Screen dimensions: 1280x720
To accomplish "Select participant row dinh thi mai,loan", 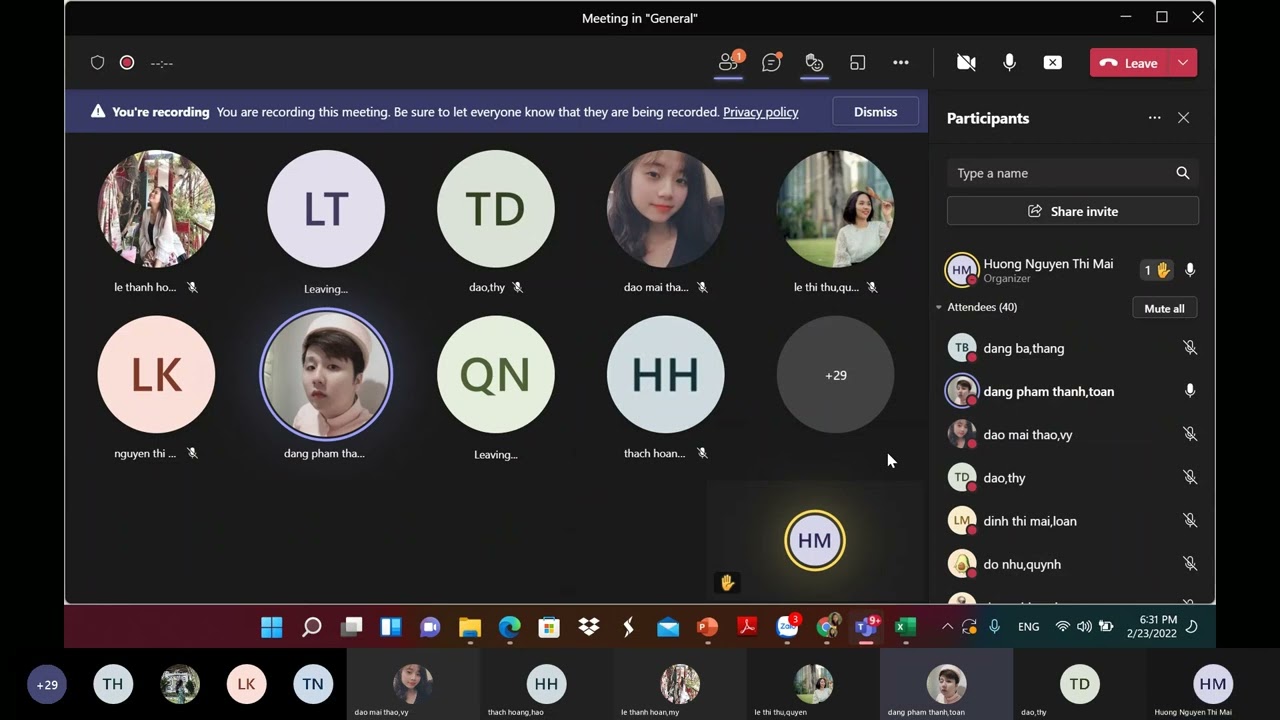I will [x=1072, y=520].
